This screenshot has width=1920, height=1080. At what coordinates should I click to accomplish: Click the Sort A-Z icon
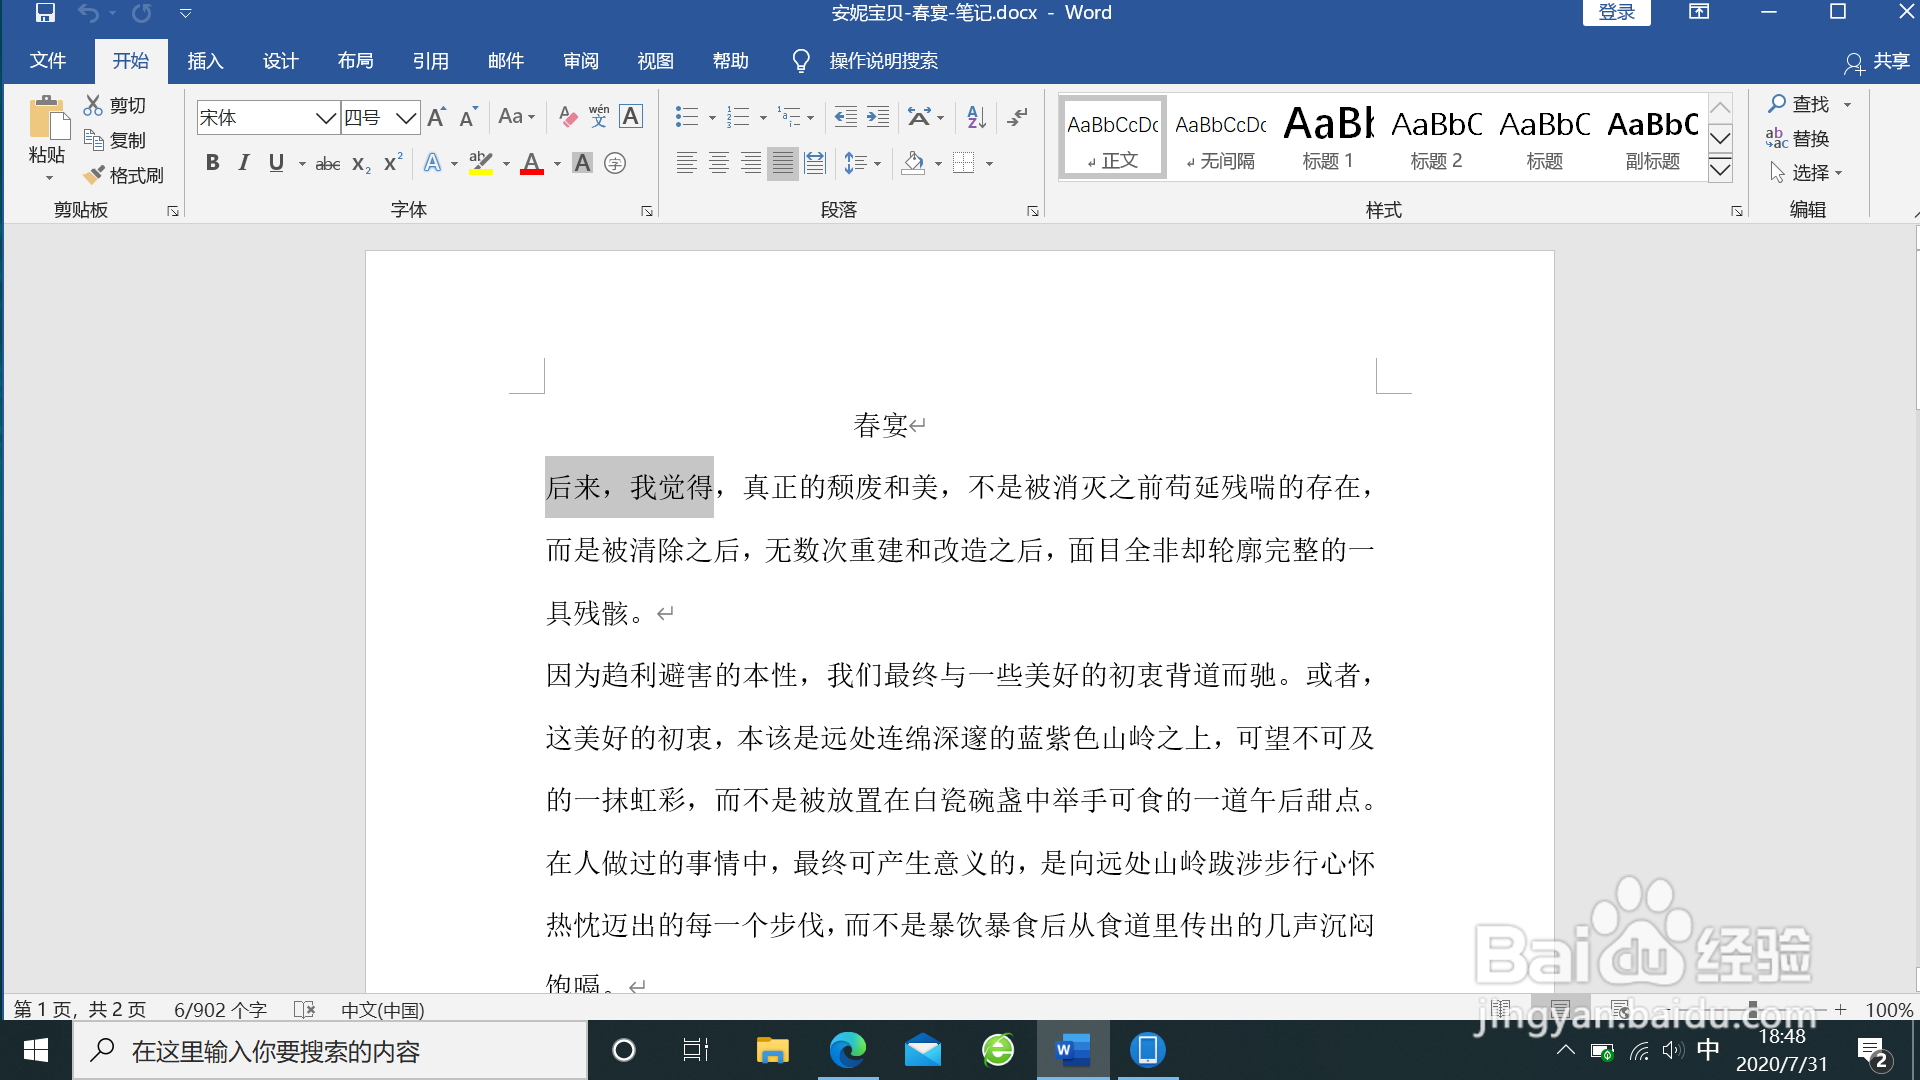[x=977, y=117]
